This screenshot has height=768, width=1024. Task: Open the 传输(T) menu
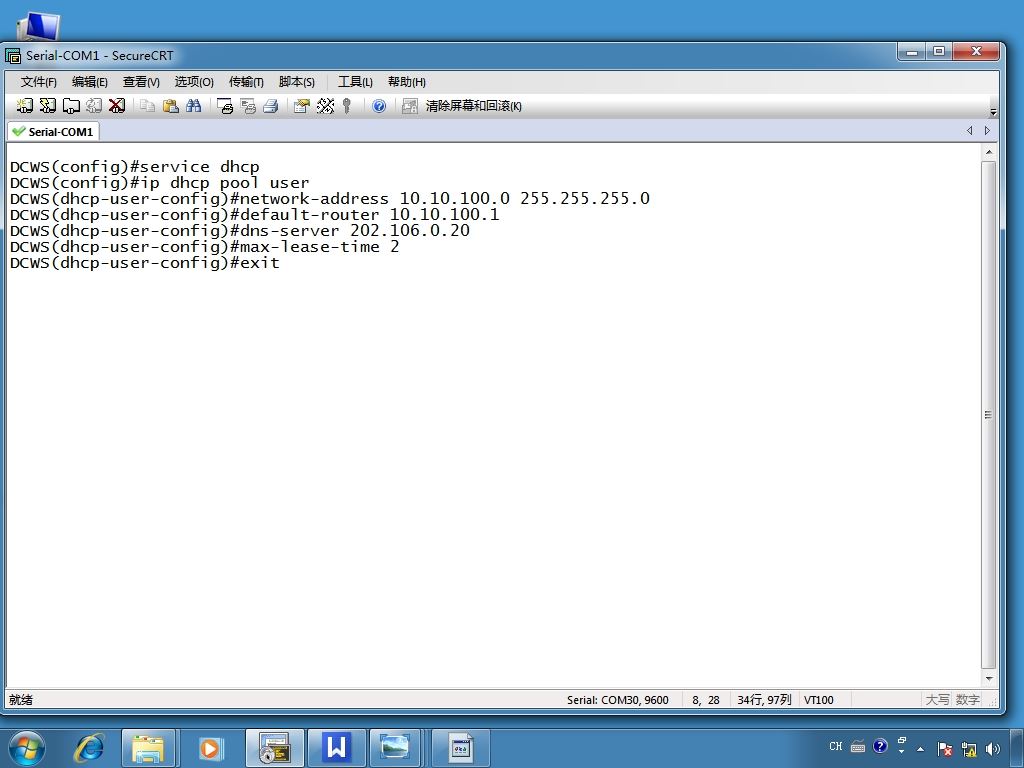[246, 82]
